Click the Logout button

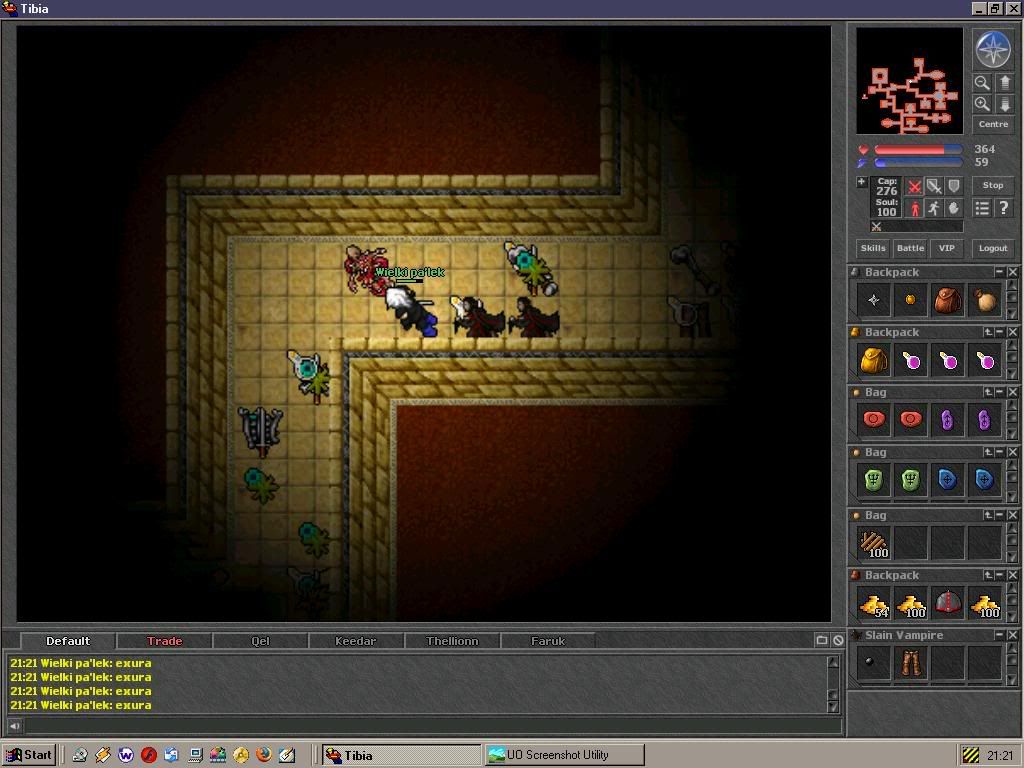click(x=993, y=248)
